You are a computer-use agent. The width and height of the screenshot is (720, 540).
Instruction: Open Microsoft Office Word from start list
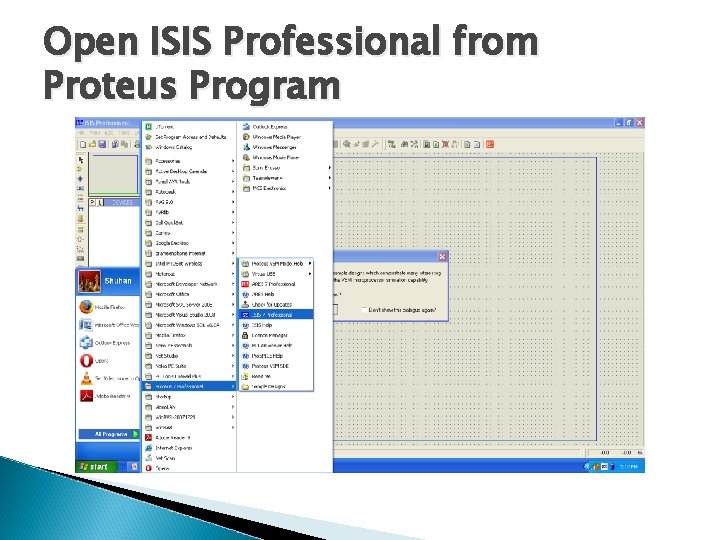108,325
